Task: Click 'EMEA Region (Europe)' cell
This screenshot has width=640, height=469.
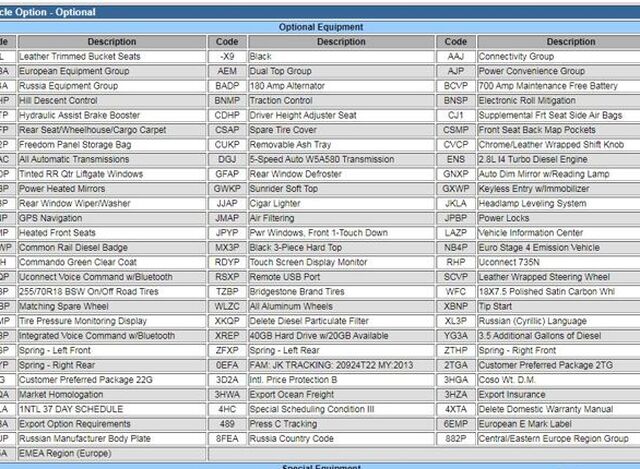Action: (112, 453)
